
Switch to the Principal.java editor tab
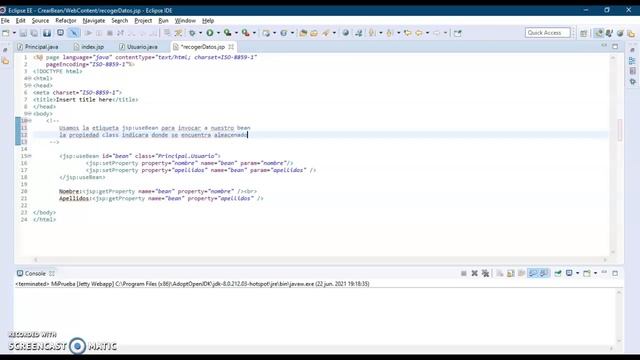[38, 47]
